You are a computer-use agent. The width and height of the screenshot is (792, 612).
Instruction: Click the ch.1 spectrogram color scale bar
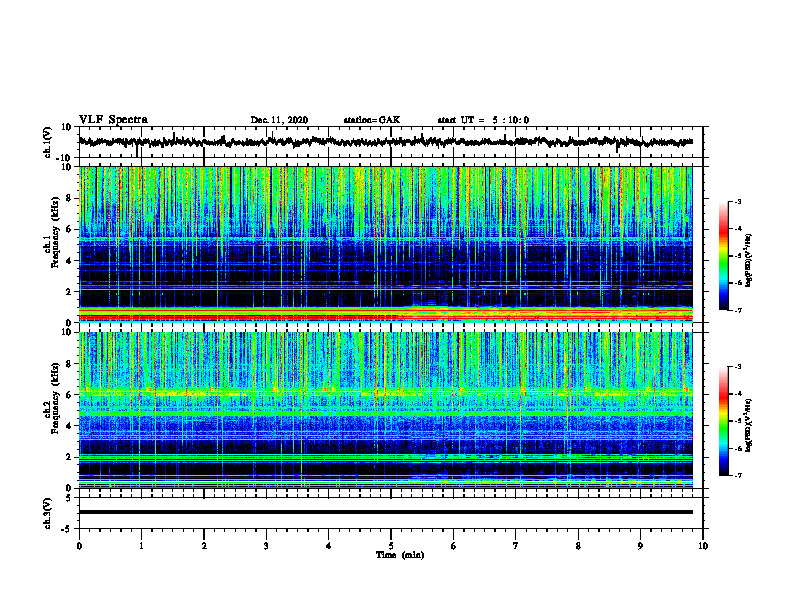click(x=723, y=256)
